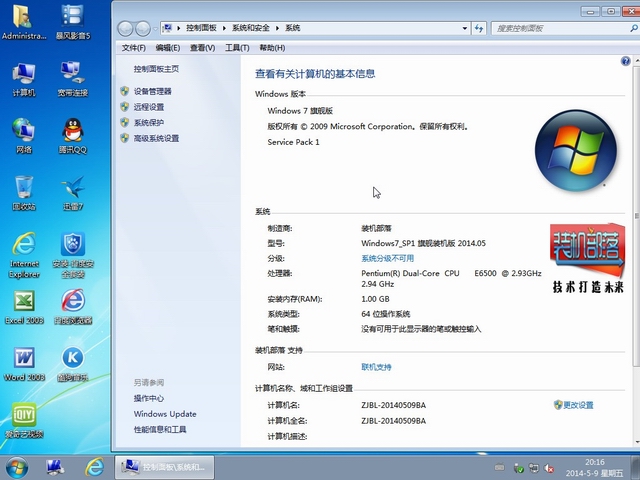The height and width of the screenshot is (480, 640).
Task: Click the back navigation arrow
Action: [x=125, y=29]
